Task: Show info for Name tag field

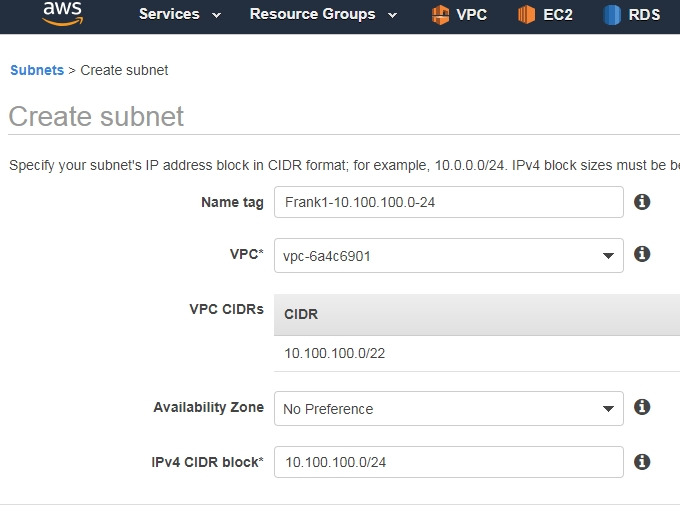Action: coord(642,202)
